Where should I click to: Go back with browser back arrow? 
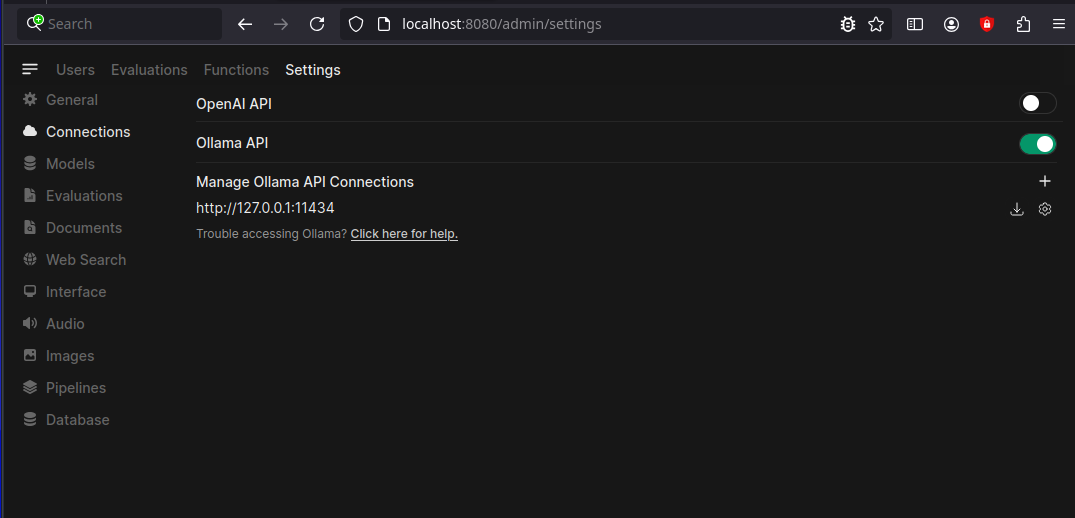pyautogui.click(x=245, y=24)
